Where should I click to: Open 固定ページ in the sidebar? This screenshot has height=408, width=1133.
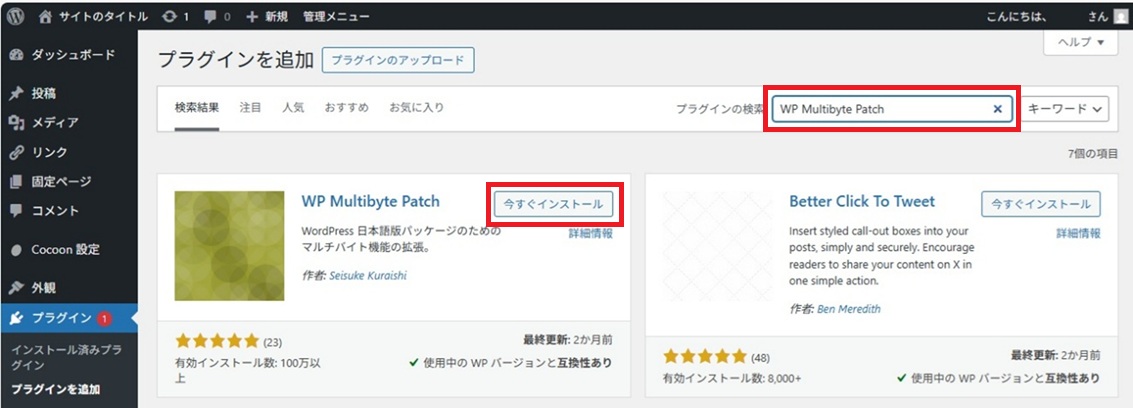coord(61,182)
